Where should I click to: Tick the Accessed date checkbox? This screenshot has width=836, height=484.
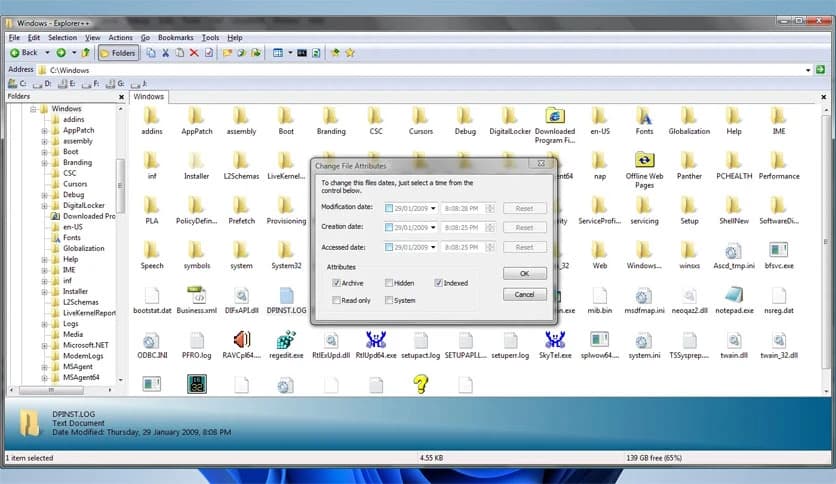[x=389, y=247]
